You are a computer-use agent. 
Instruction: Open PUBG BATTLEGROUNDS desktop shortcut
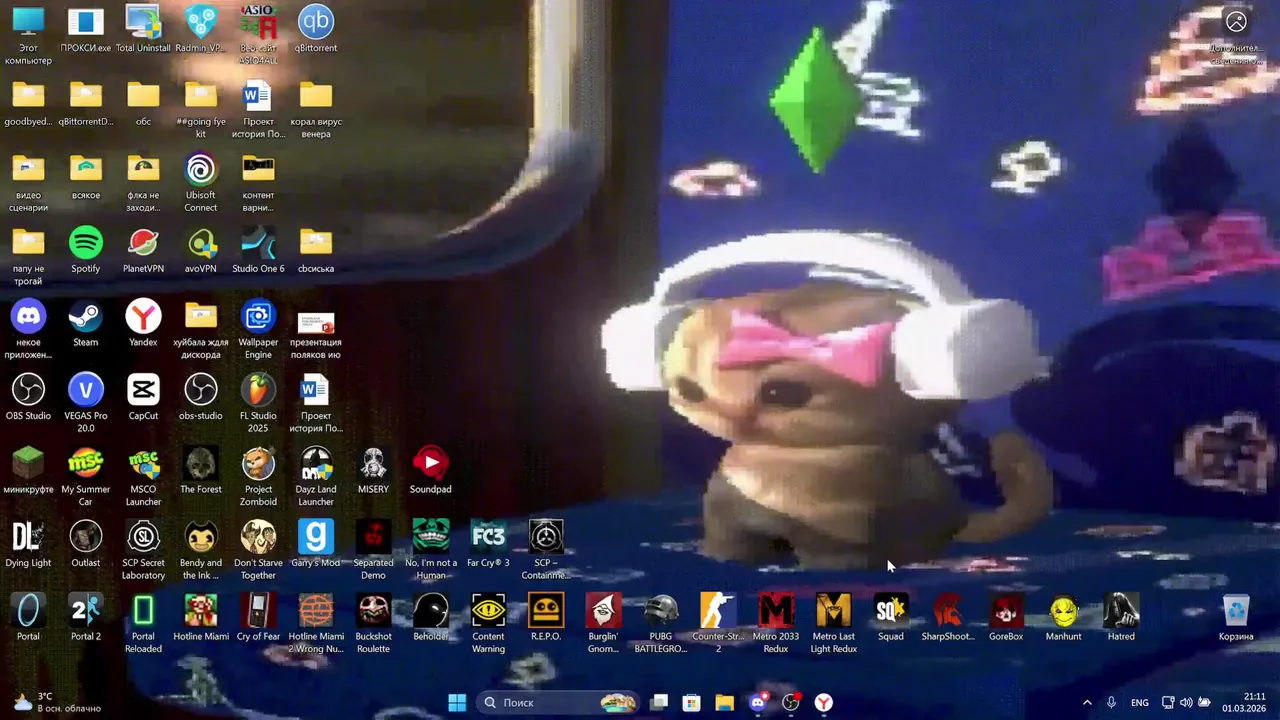click(661, 624)
